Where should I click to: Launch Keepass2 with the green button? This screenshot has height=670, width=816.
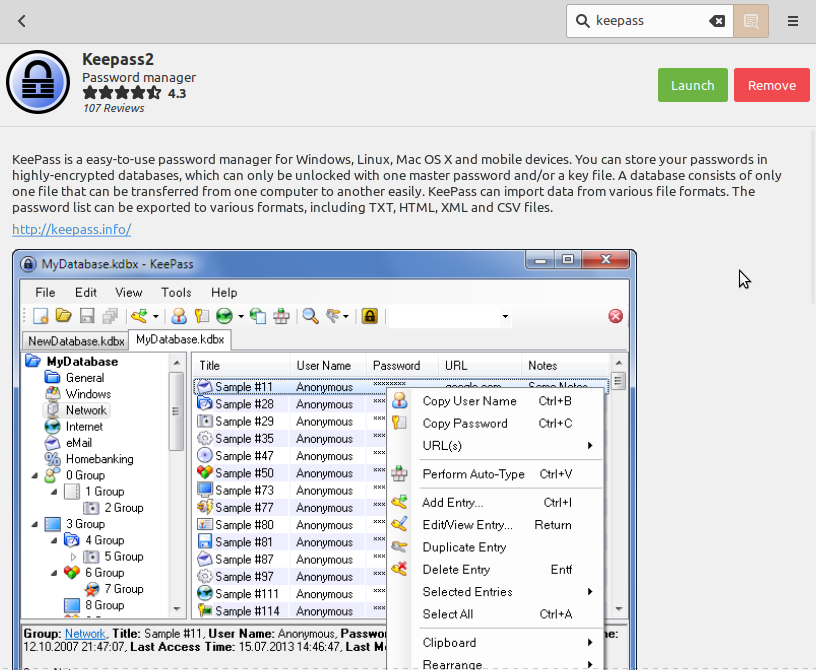click(692, 85)
